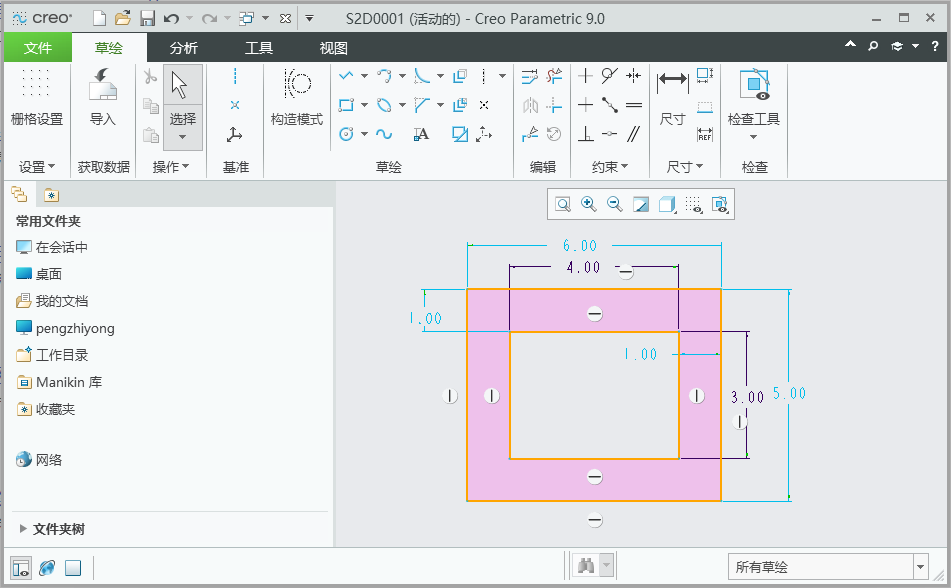Apply the Symmetric constraint
Screen dimensions: 951x588
point(634,76)
